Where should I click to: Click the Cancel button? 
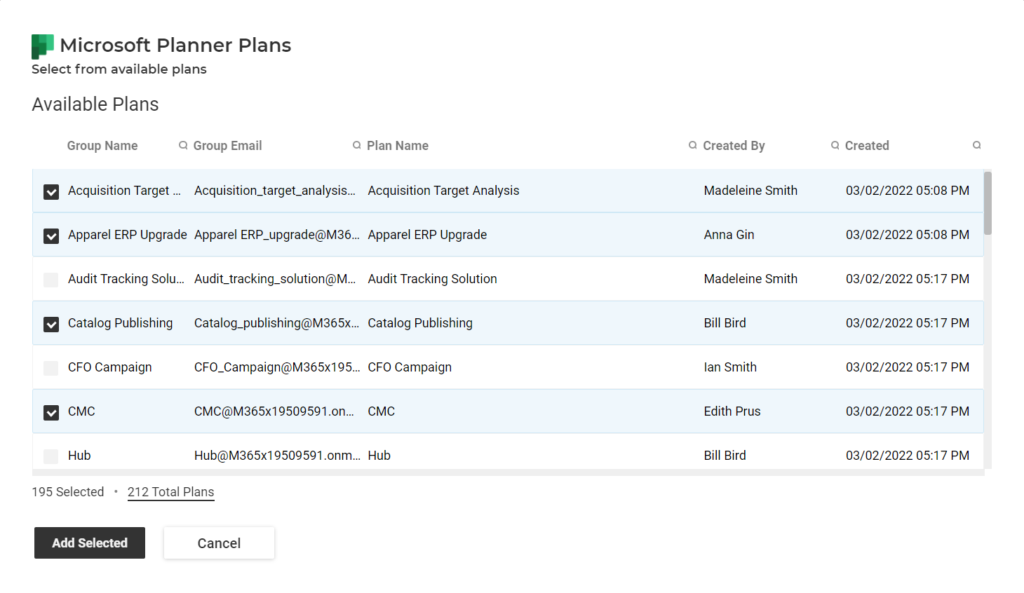[x=218, y=542]
